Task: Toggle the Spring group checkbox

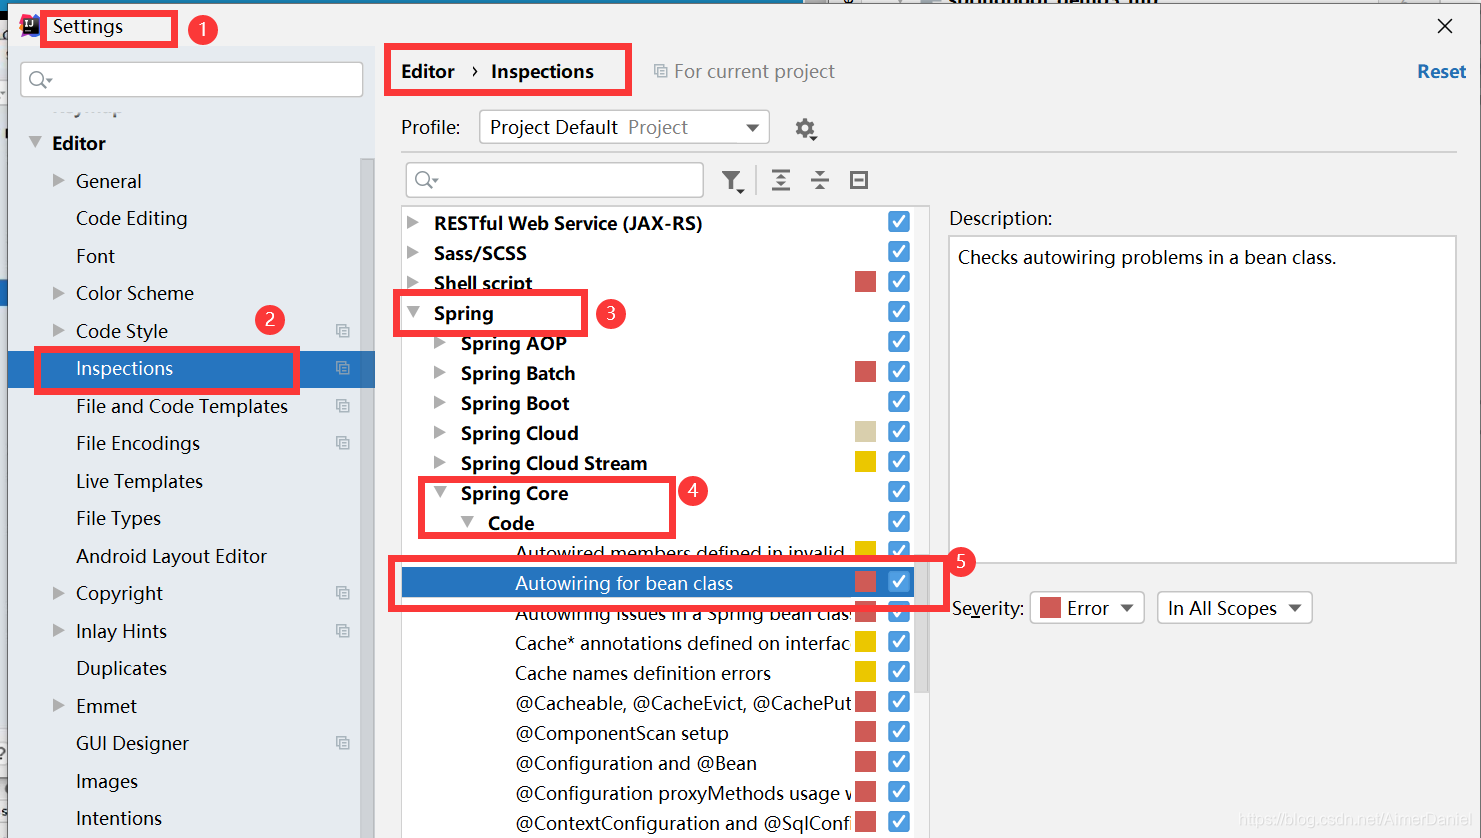Action: 899,312
